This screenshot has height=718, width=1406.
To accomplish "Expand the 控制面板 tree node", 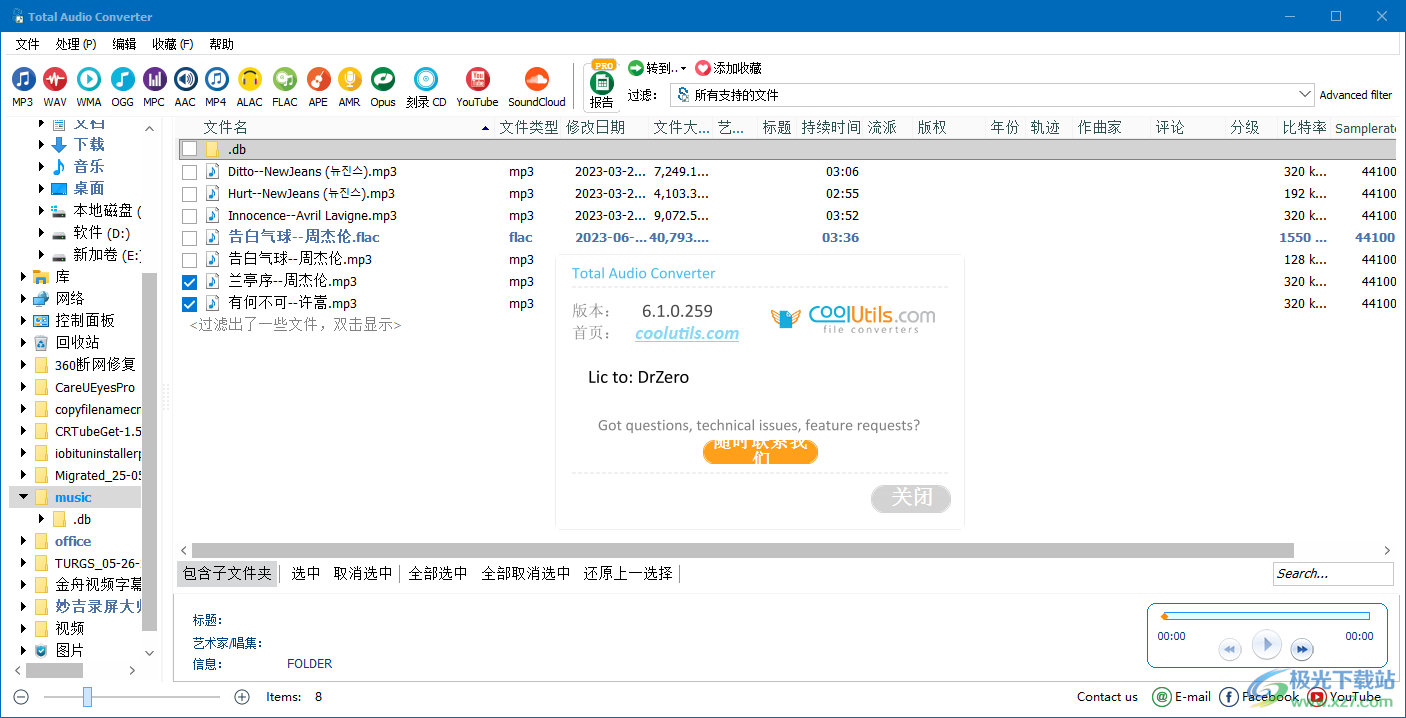I will [x=24, y=321].
